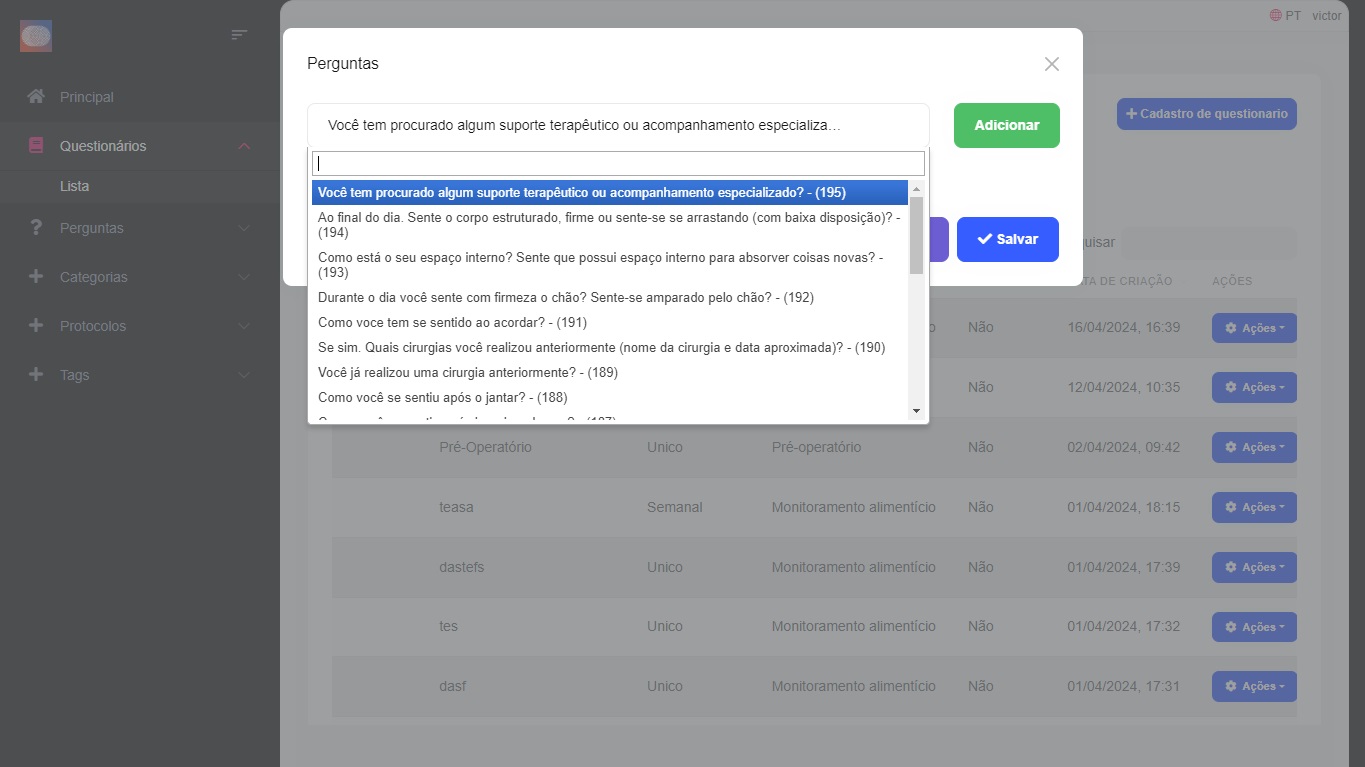Close the Perguntas dialog
This screenshot has width=1365, height=767.
coord(1051,64)
